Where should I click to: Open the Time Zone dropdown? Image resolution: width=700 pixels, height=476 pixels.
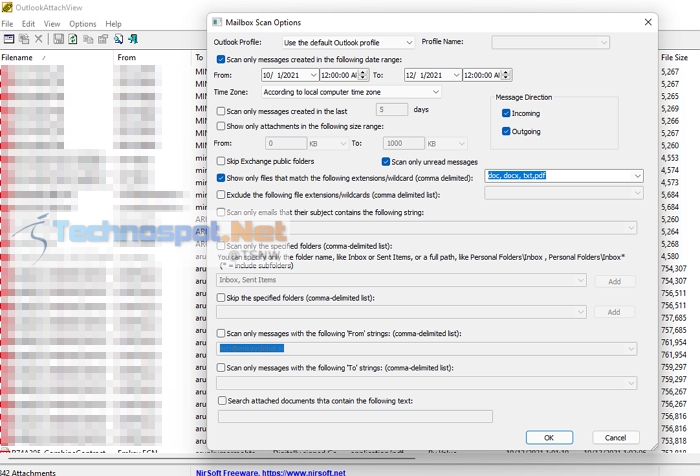351,92
